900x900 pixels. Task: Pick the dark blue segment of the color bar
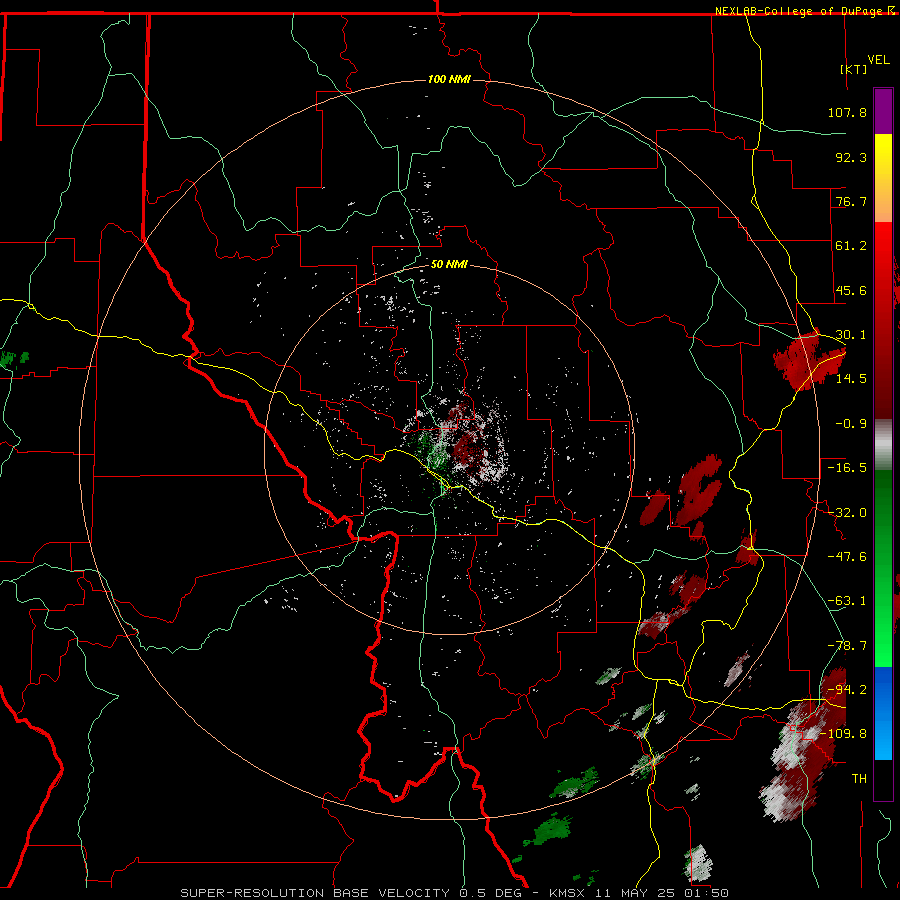click(883, 689)
